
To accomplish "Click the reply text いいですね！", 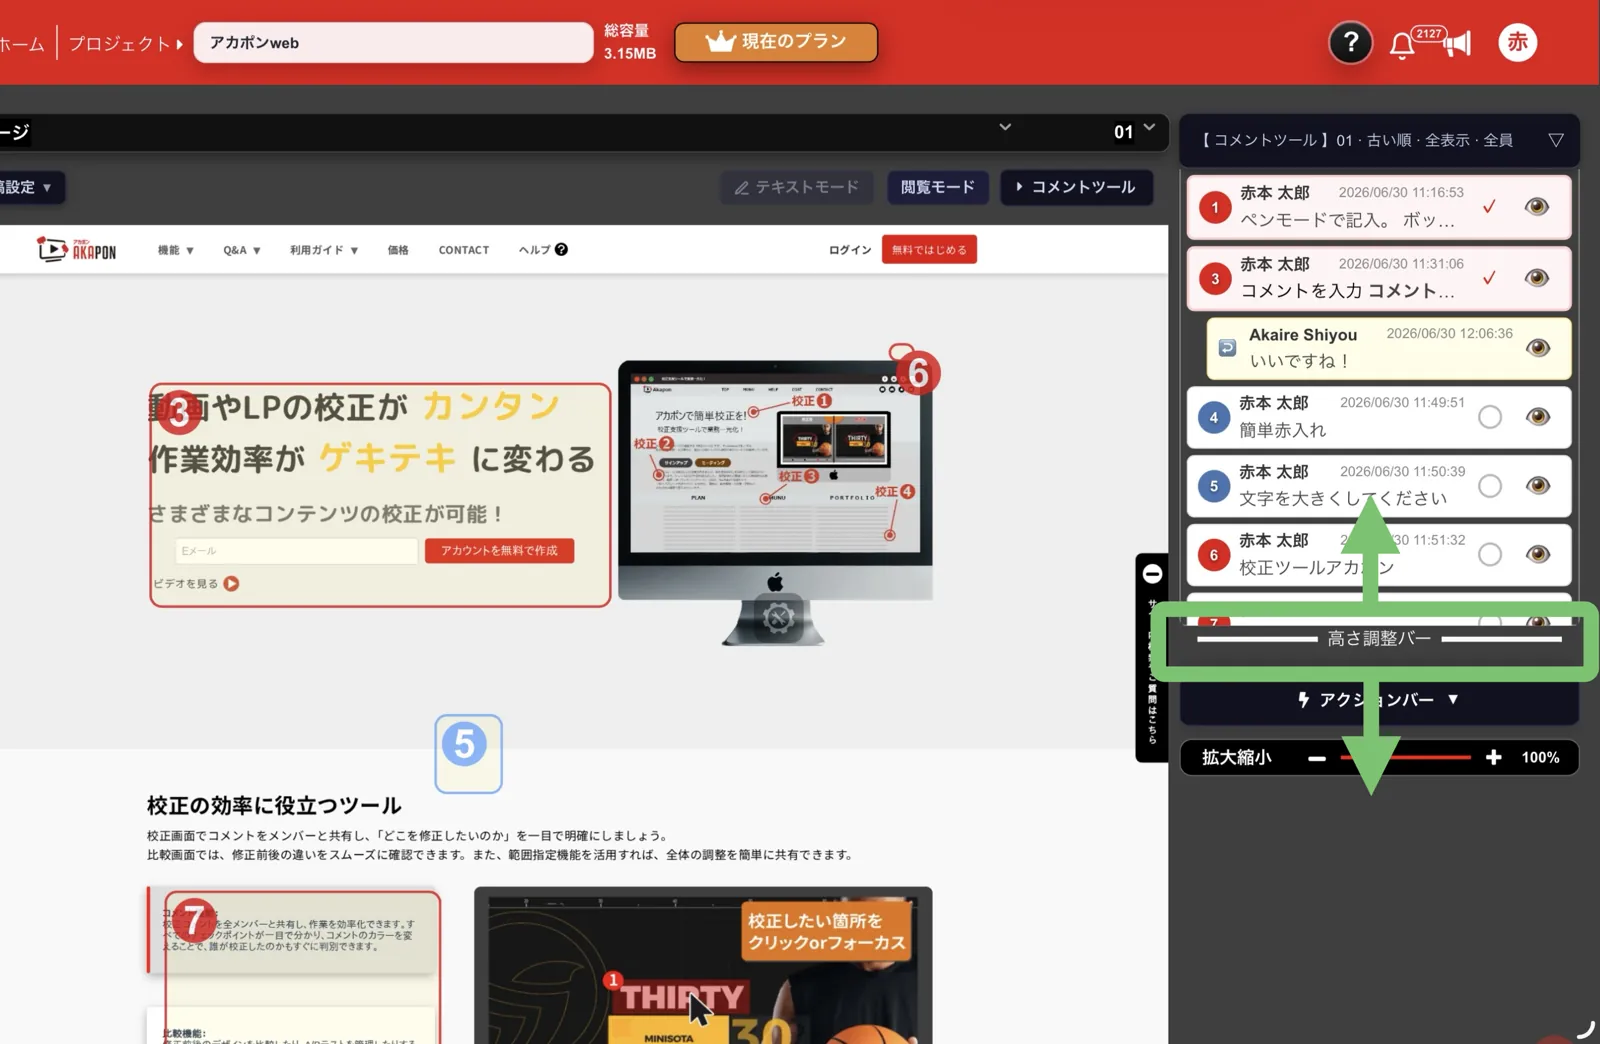I will 1300,361.
